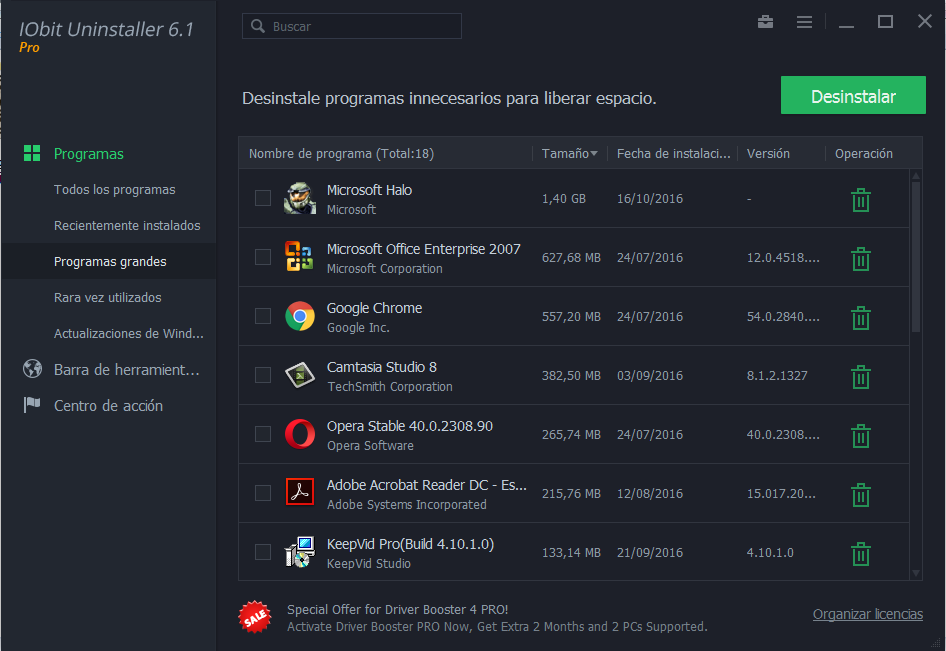Click the Operación column header
The height and width of the screenshot is (651, 946).
pos(863,154)
